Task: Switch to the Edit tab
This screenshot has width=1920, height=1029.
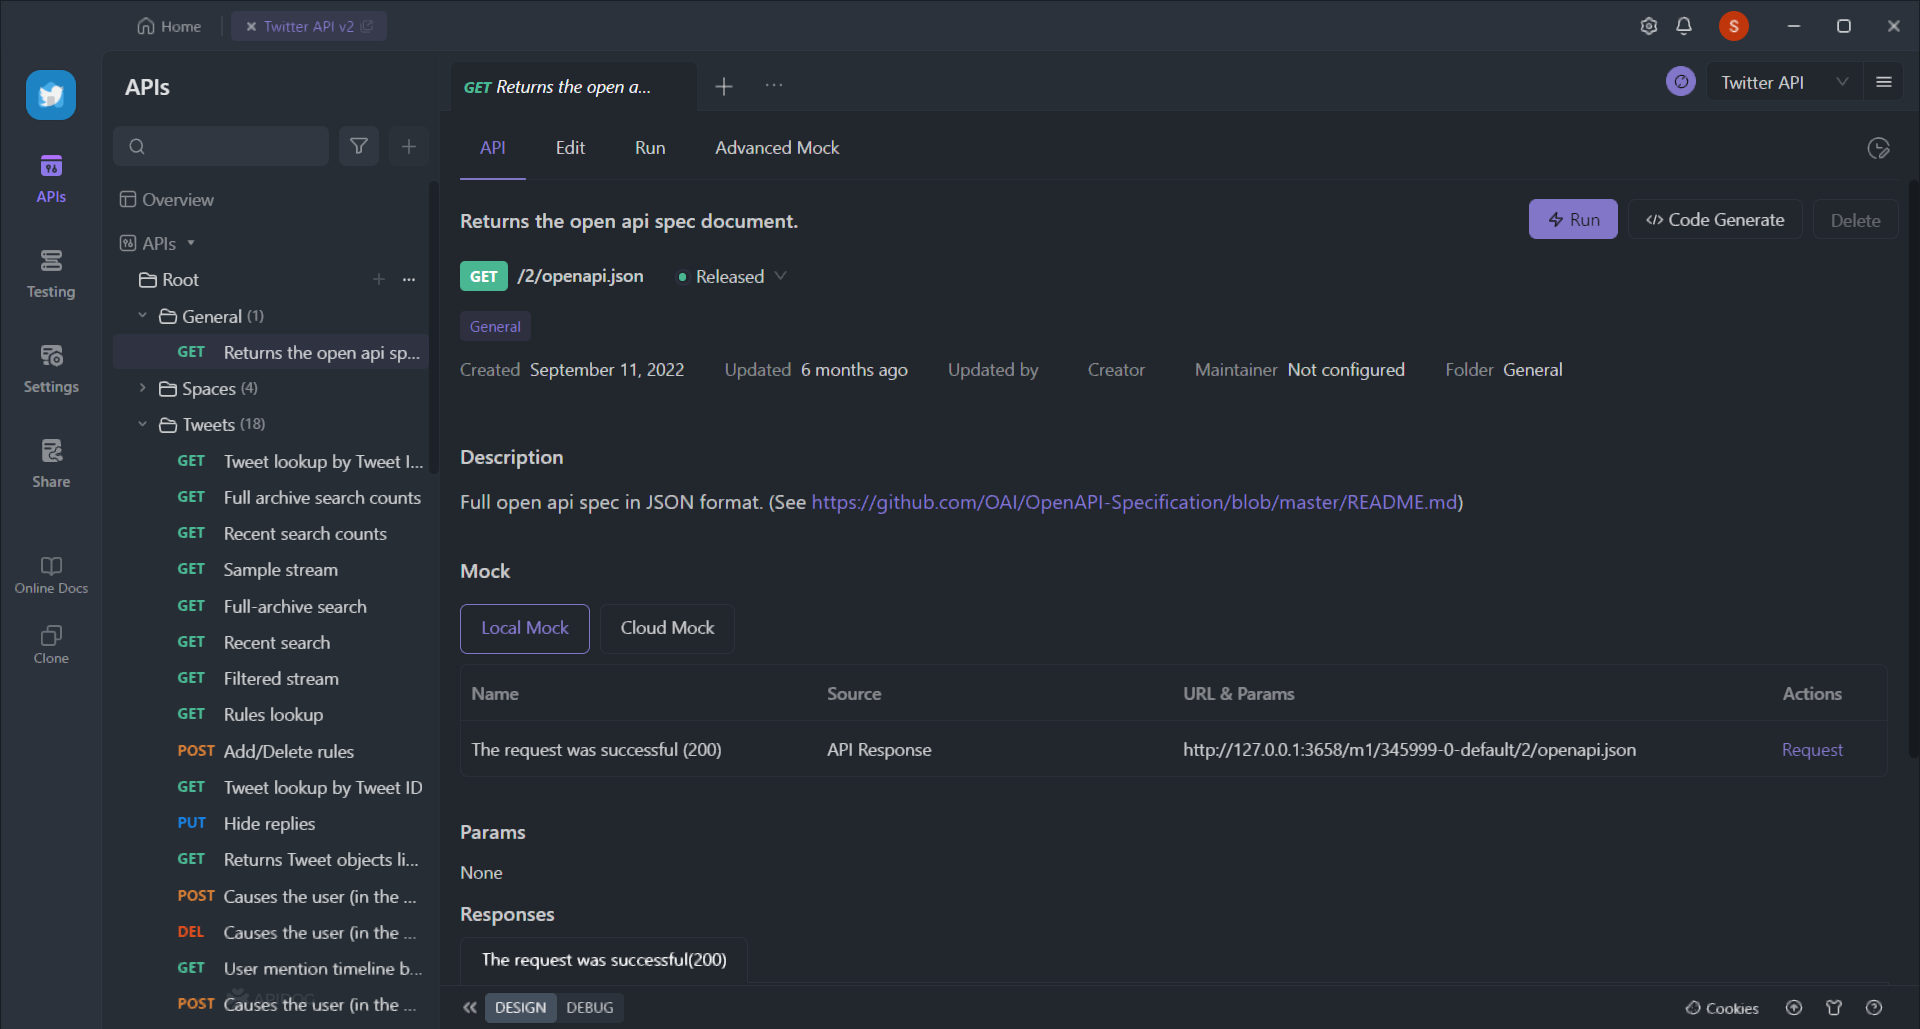Action: [570, 147]
